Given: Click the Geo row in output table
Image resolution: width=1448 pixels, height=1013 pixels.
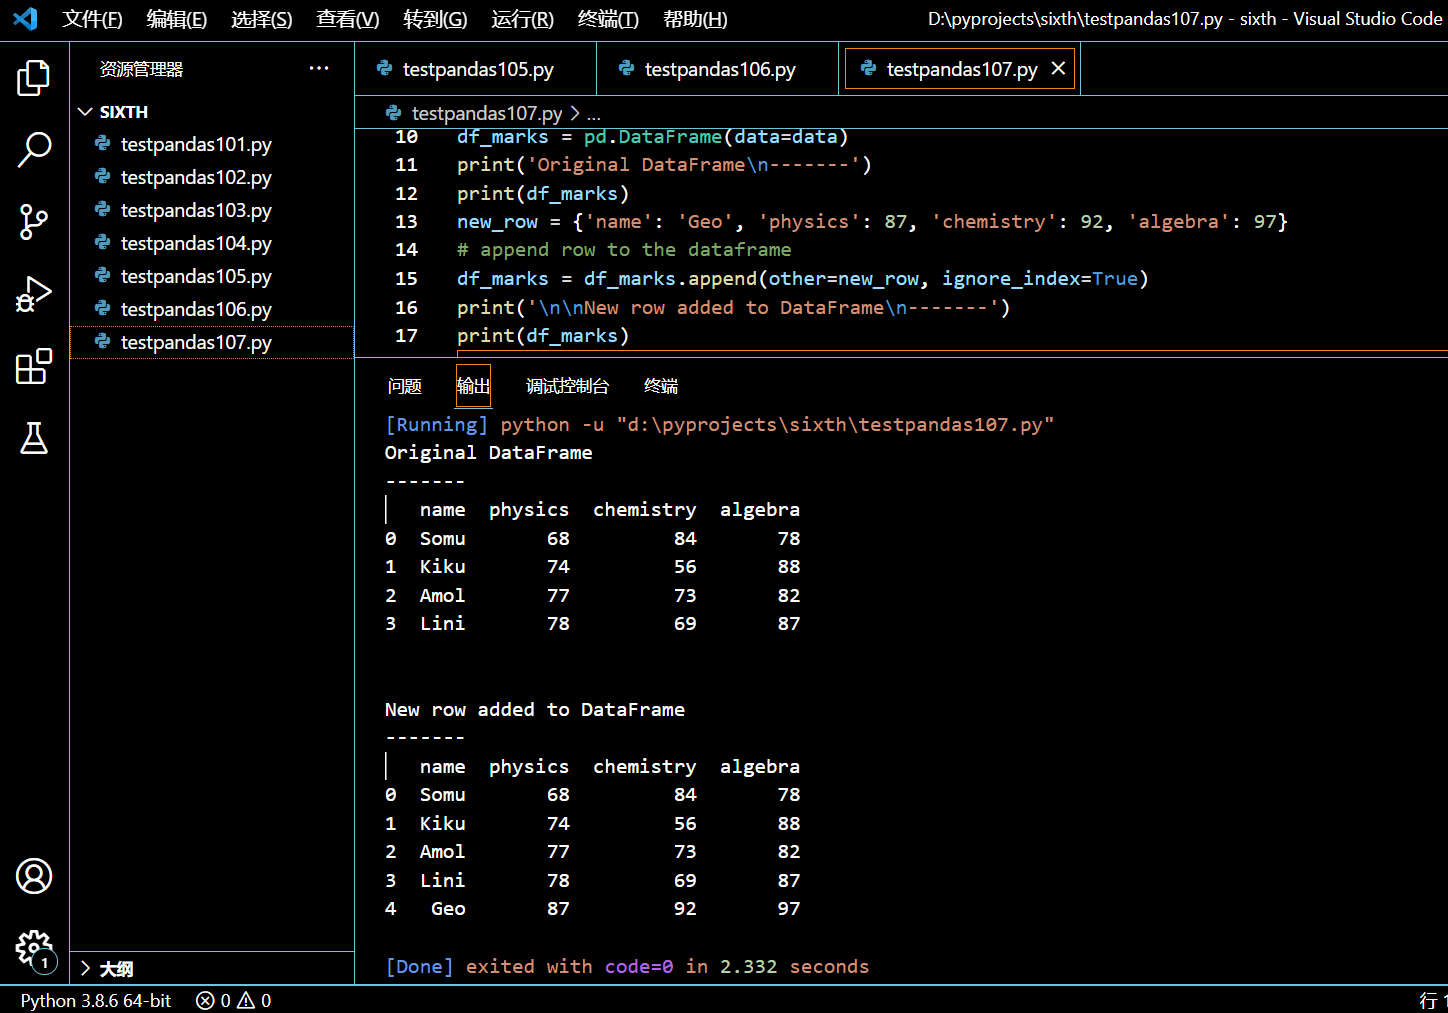Looking at the screenshot, I should pyautogui.click(x=592, y=908).
